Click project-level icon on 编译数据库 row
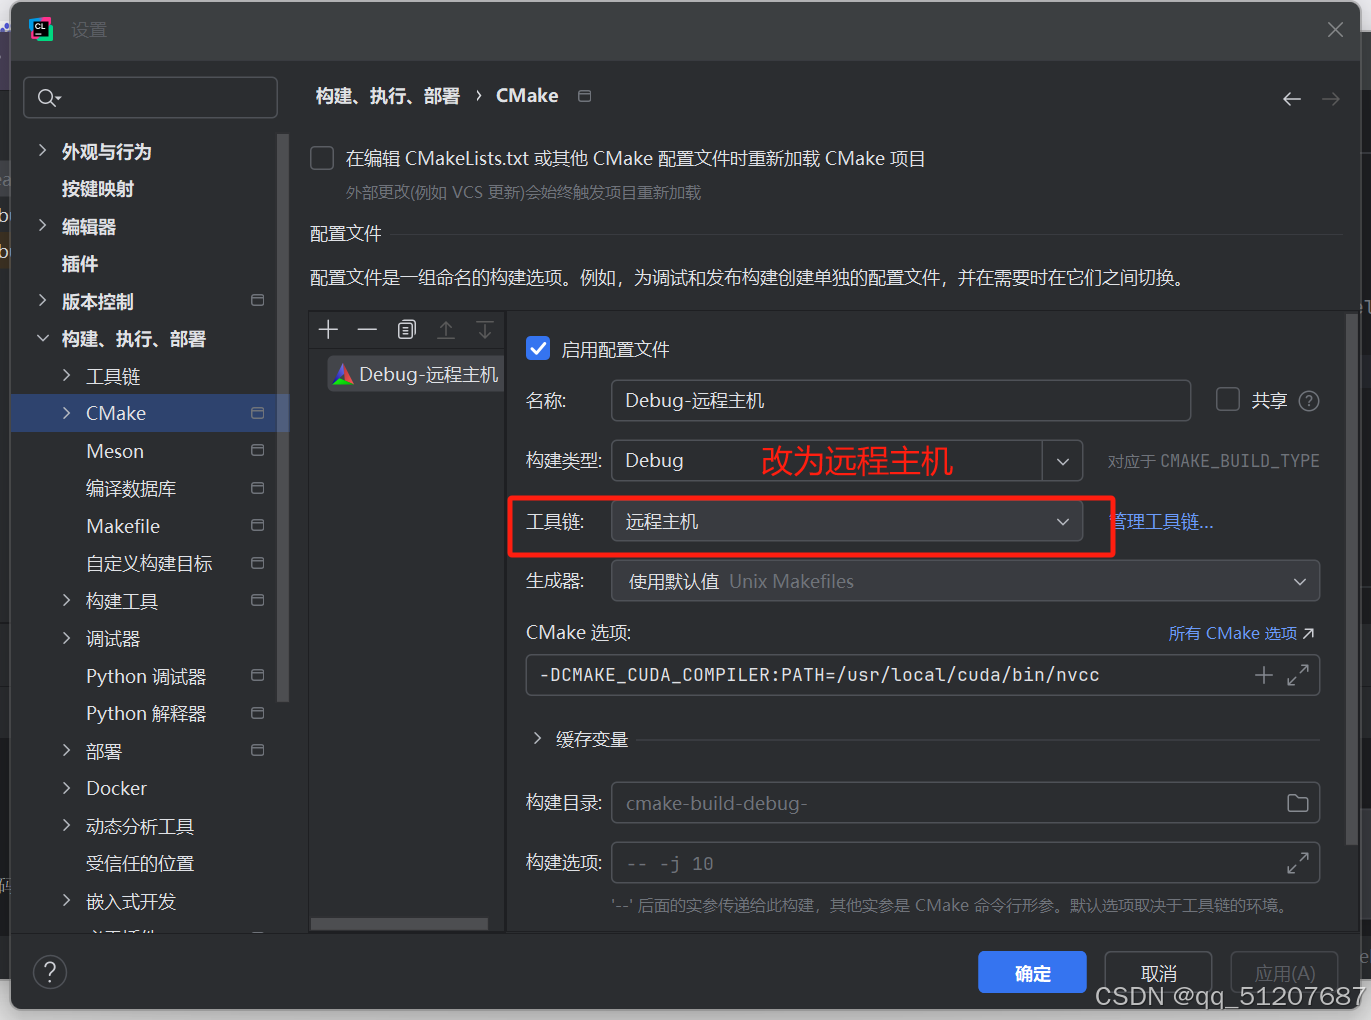This screenshot has width=1371, height=1020. pyautogui.click(x=257, y=488)
